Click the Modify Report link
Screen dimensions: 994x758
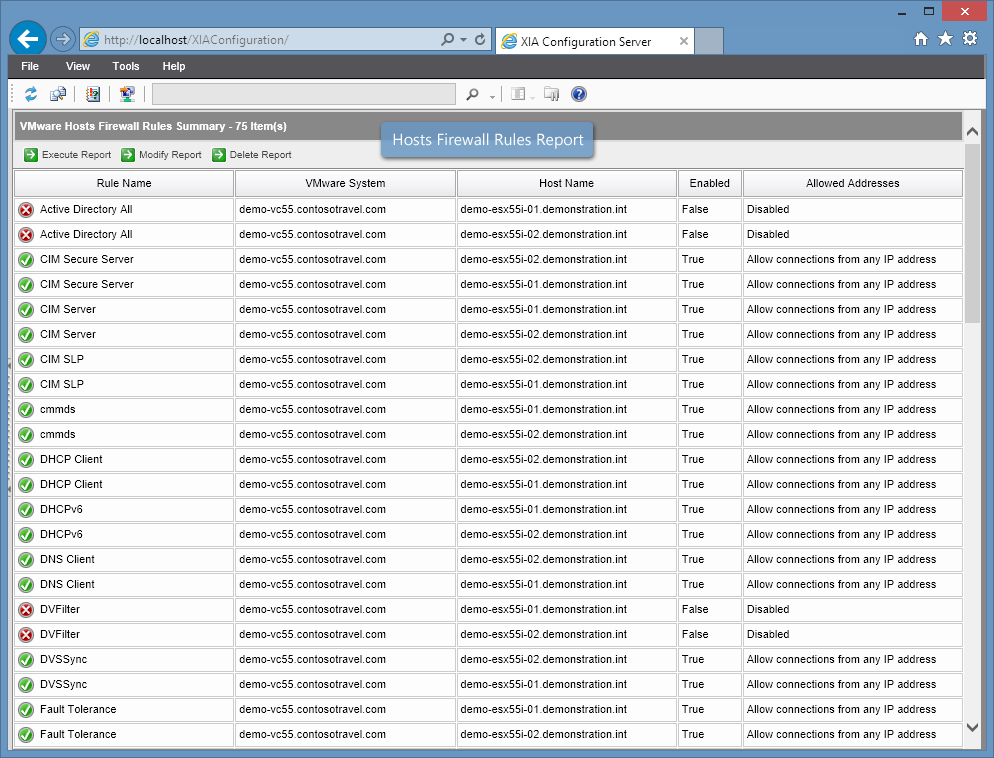click(x=170, y=155)
